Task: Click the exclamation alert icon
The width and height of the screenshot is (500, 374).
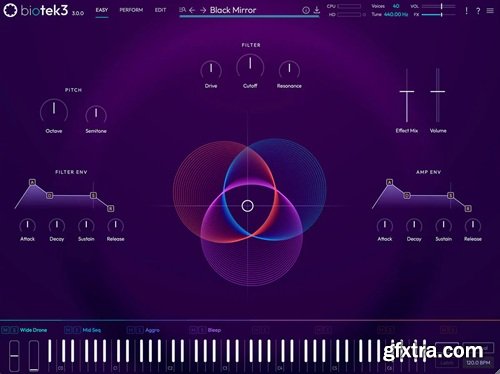Action: [466, 11]
